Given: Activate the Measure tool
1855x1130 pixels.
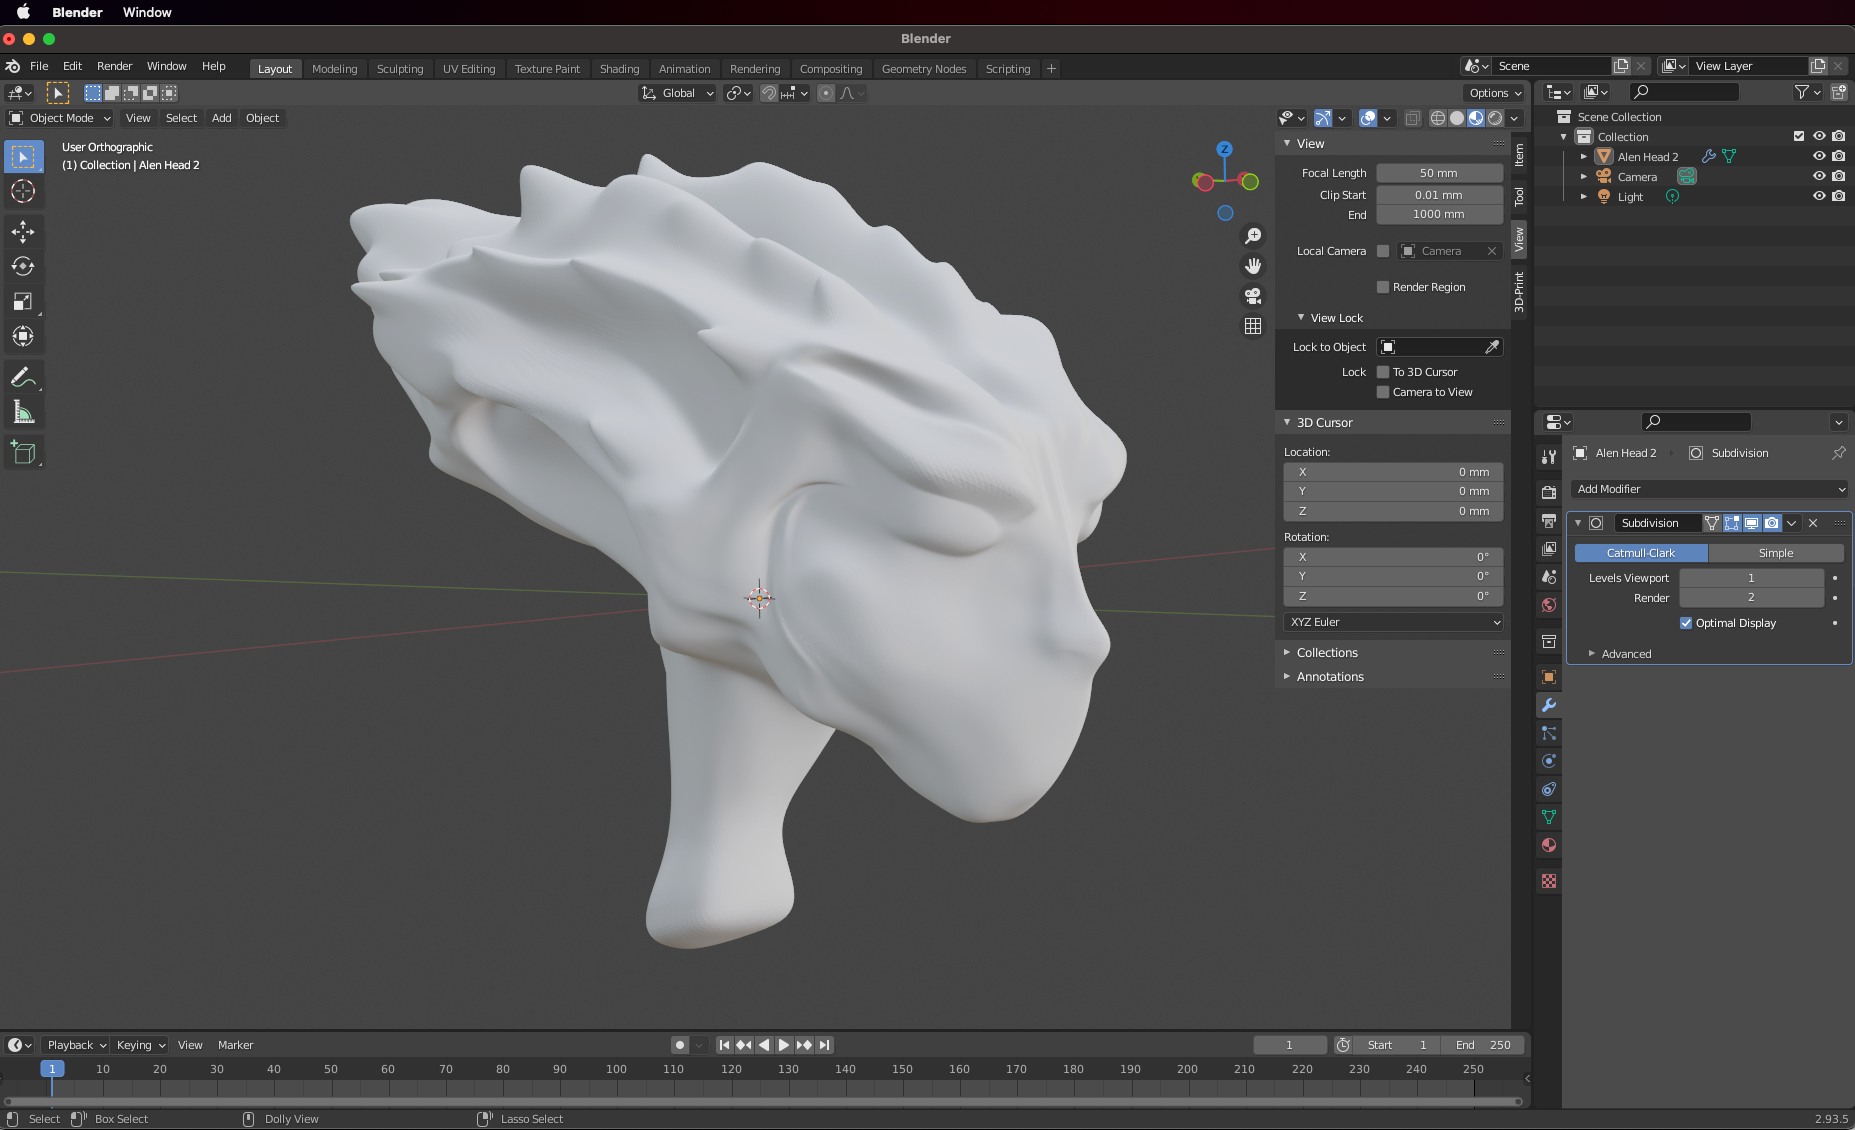Looking at the screenshot, I should (23, 413).
